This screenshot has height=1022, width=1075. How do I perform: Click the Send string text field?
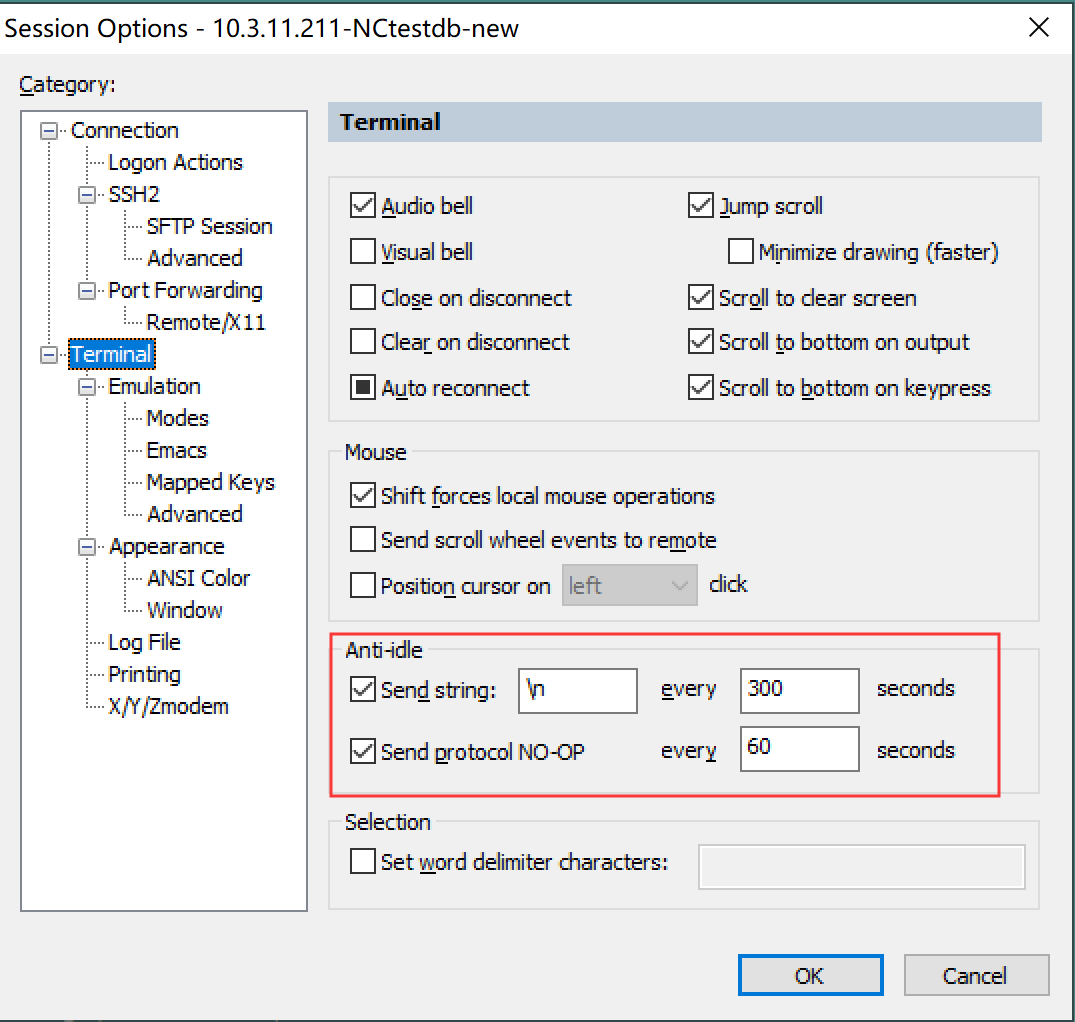pos(578,690)
